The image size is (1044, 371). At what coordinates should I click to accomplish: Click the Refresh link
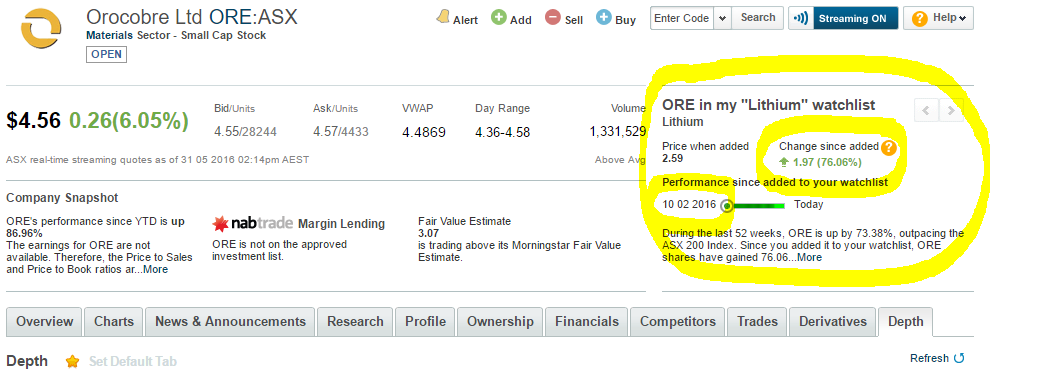click(929, 358)
